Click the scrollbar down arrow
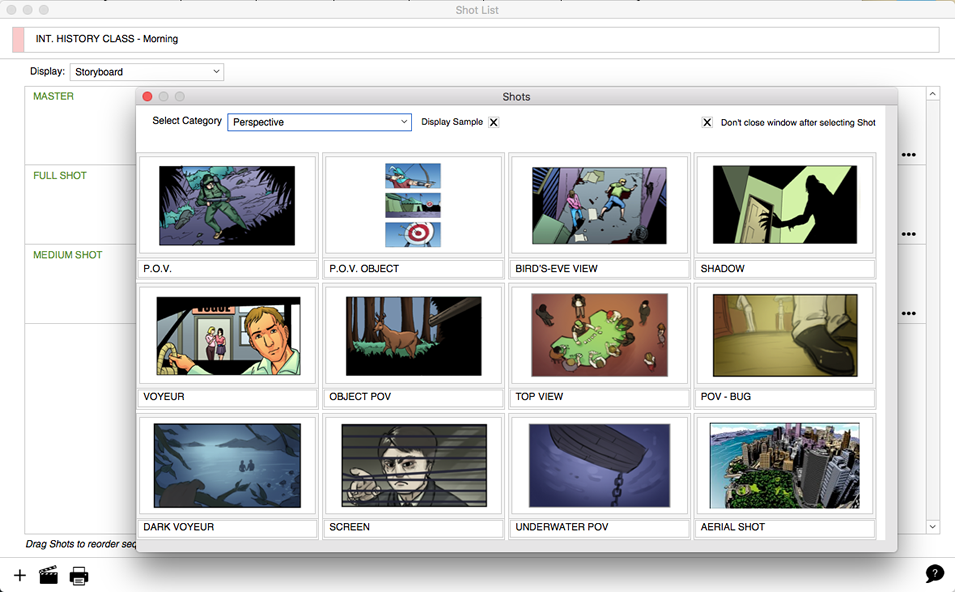The width and height of the screenshot is (955, 592). click(933, 526)
